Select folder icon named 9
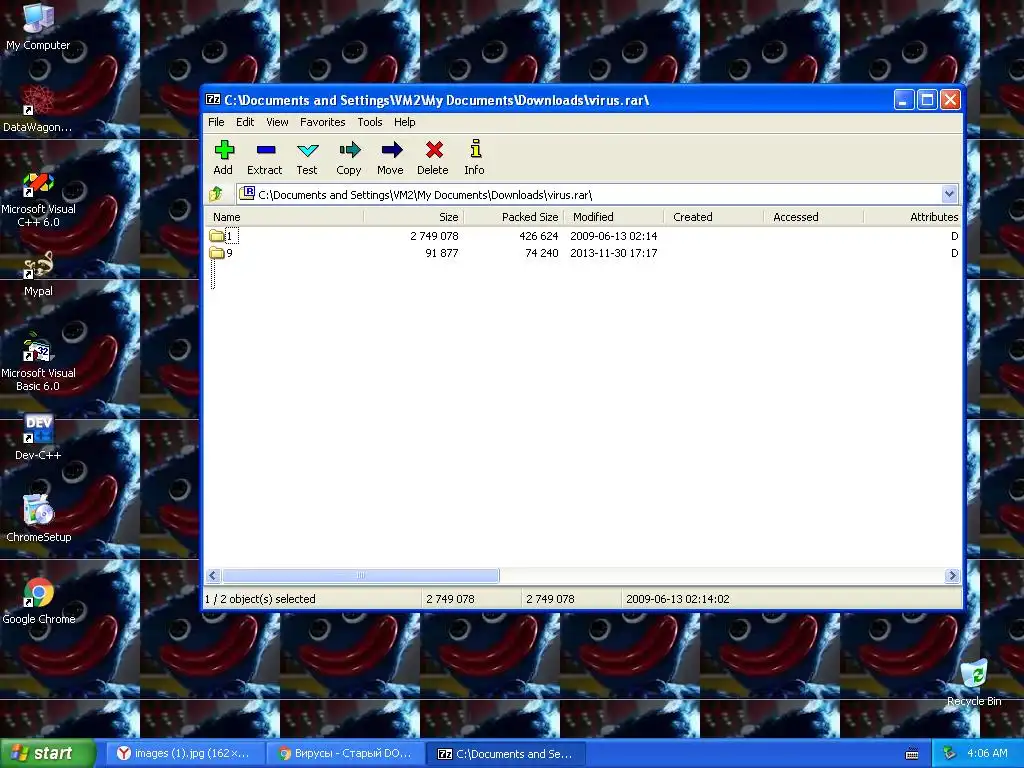1024x768 pixels. (x=216, y=253)
